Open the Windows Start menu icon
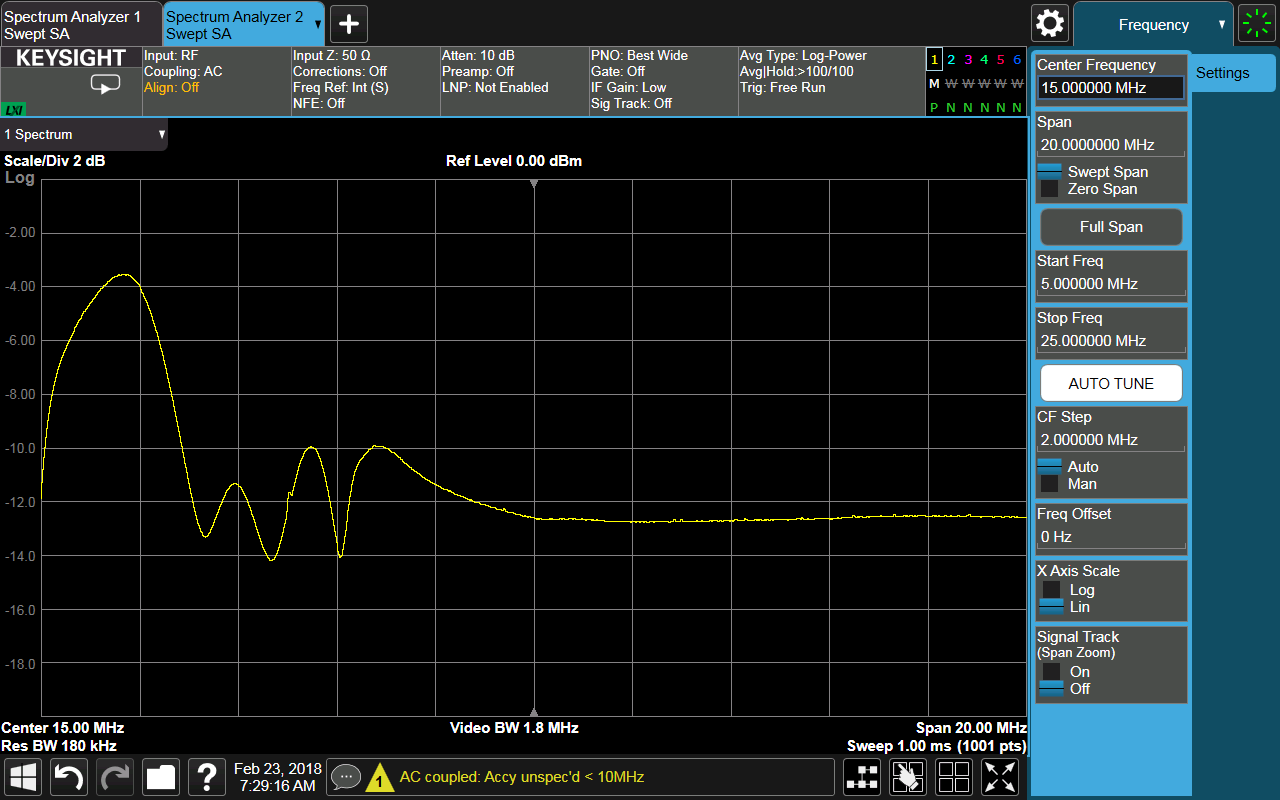The width and height of the screenshot is (1280, 800). pos(24,777)
